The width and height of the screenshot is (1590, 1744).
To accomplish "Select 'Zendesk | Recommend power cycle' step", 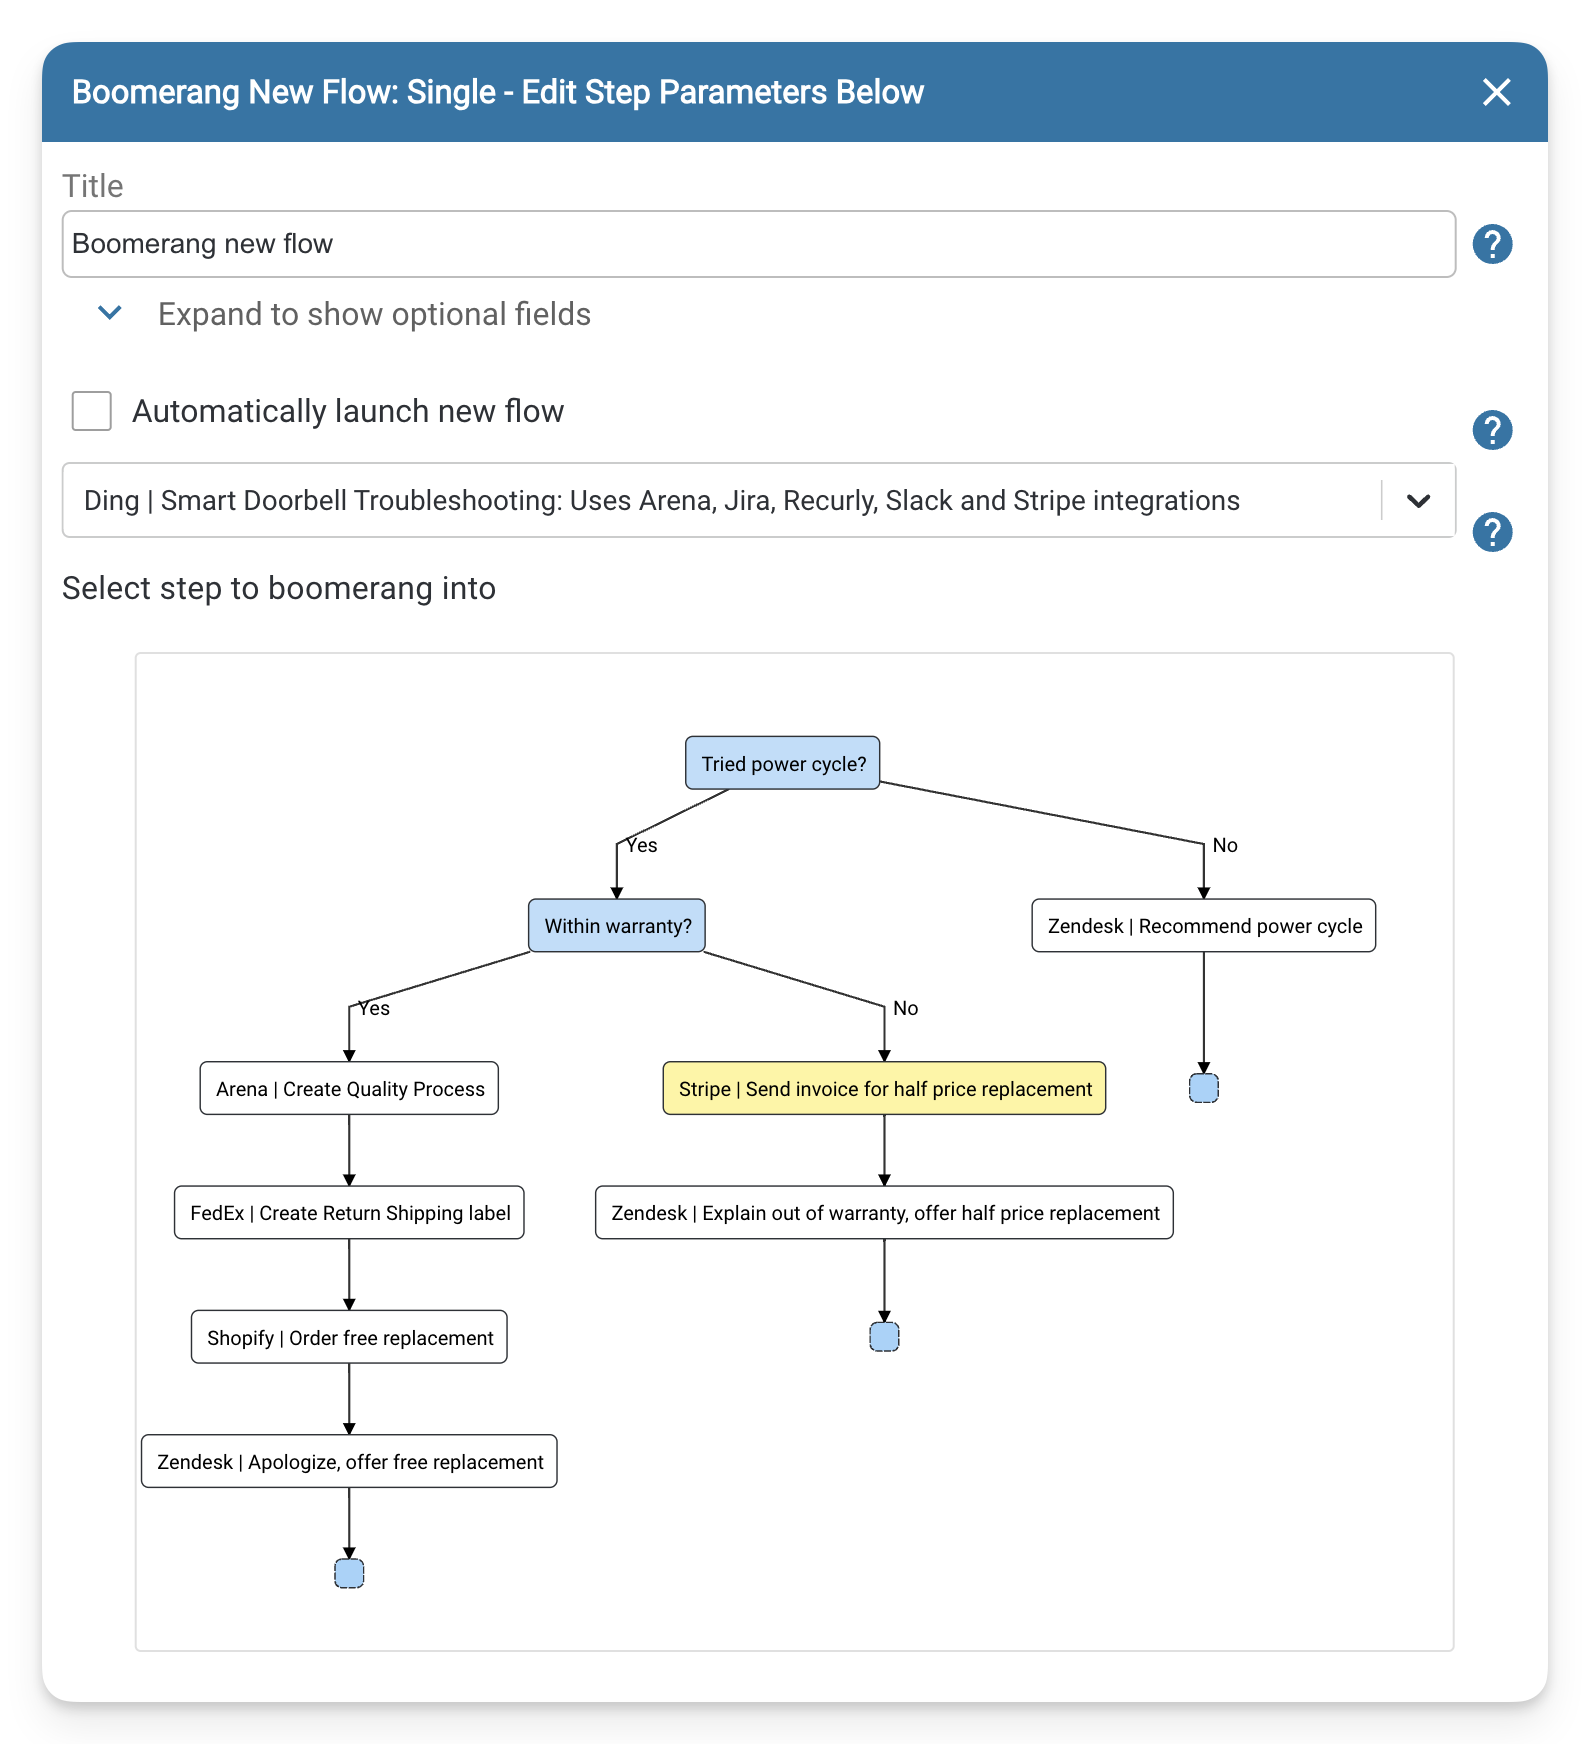I will click(x=1204, y=926).
